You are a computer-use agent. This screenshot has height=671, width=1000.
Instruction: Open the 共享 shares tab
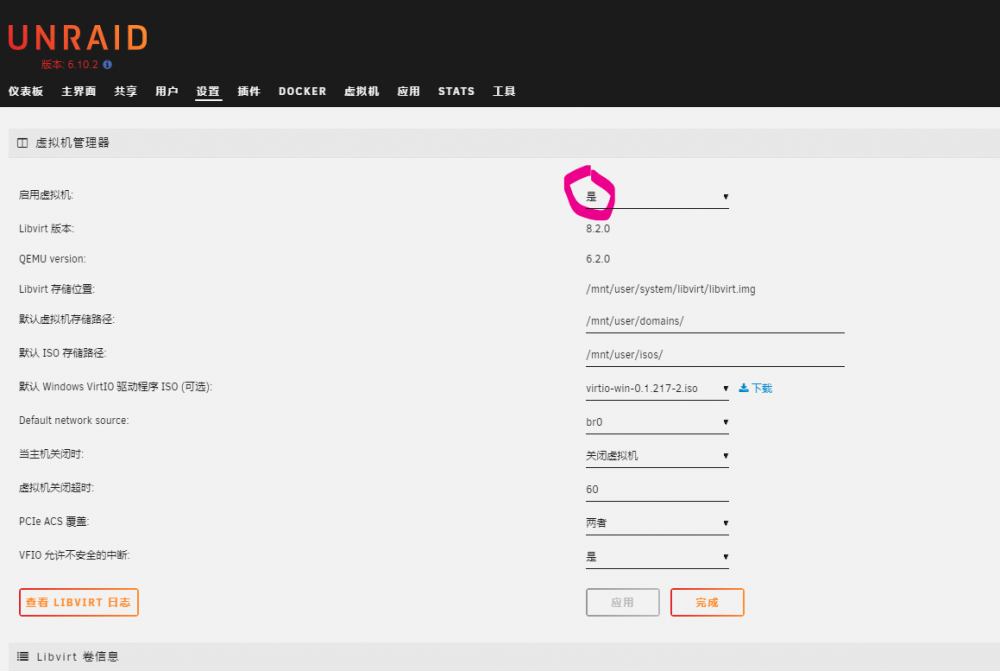(126, 91)
